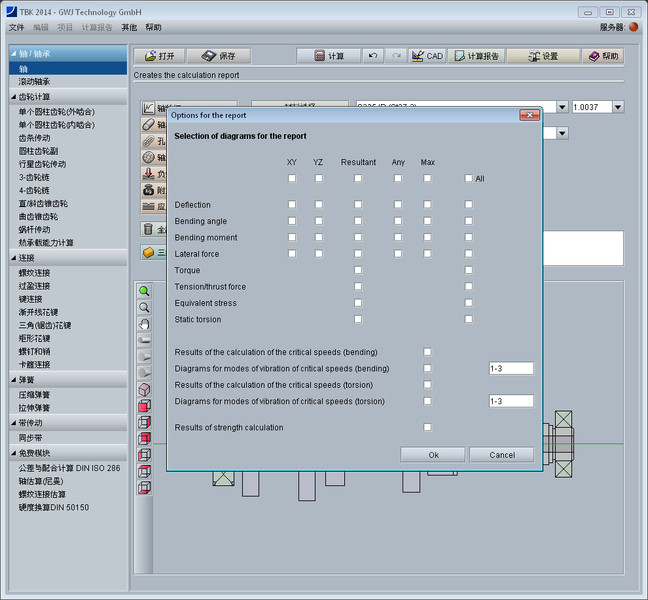Screen dimensions: 648x600
Task: Check Deflection in the XY column
Action: coord(292,204)
